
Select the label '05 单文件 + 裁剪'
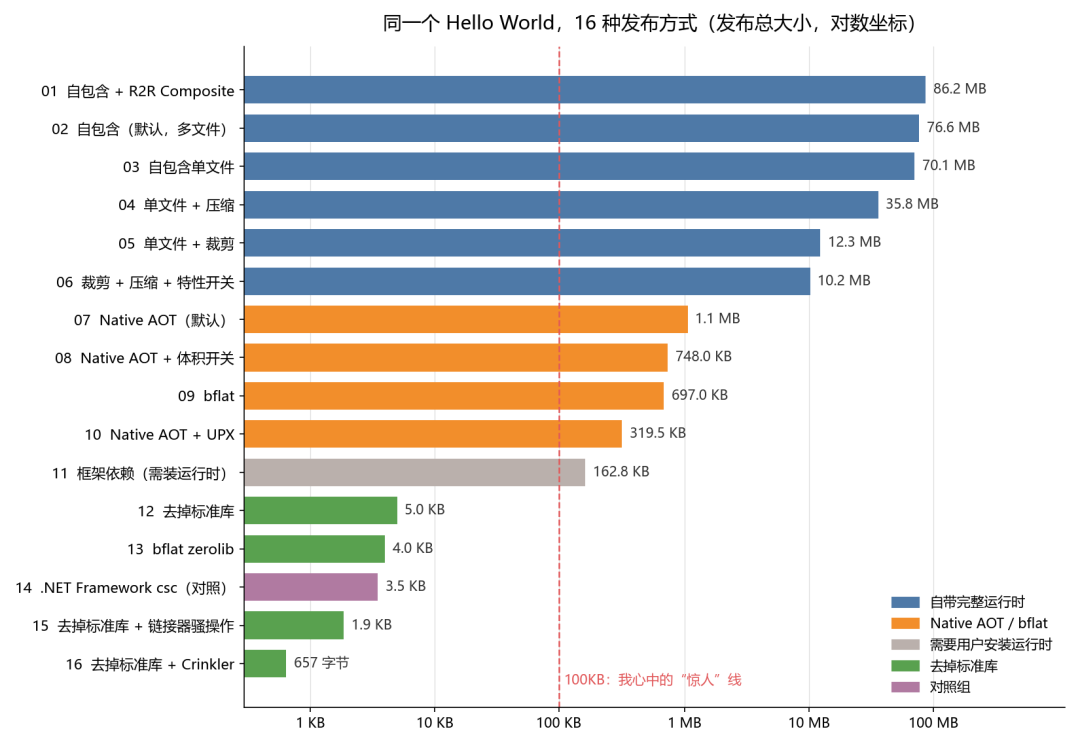click(x=176, y=243)
